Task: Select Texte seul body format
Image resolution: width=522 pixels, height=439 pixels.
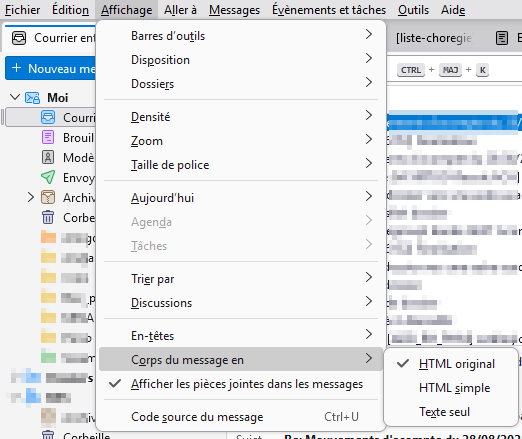Action: click(451, 412)
